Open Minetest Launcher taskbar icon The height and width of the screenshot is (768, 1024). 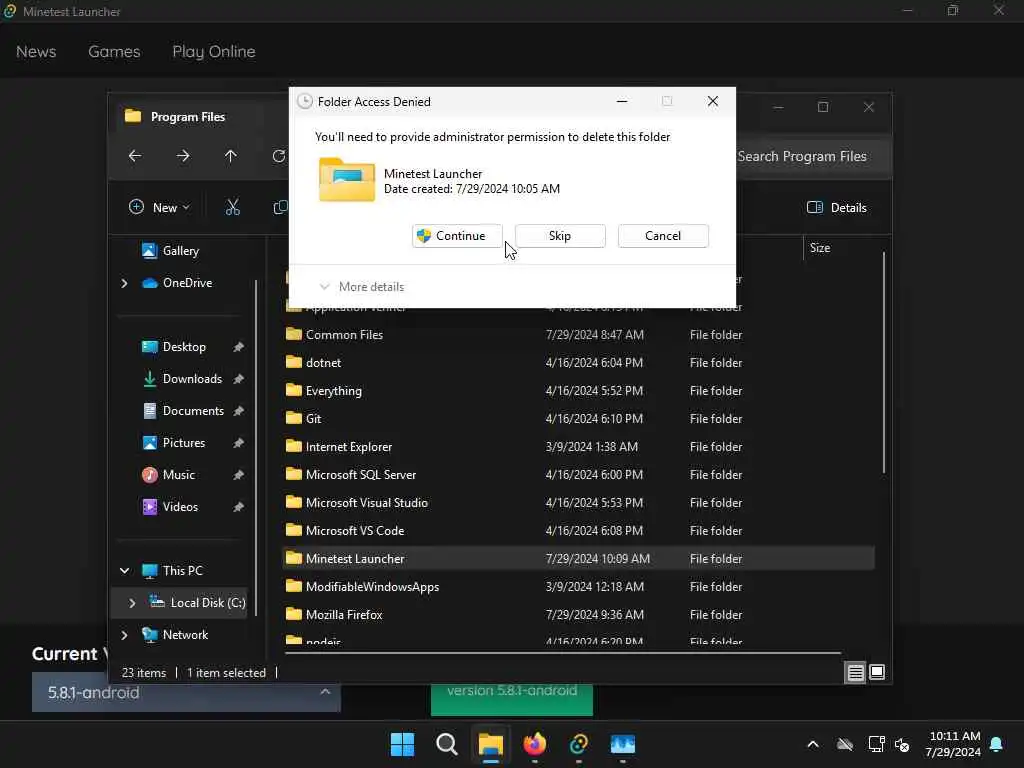point(579,744)
